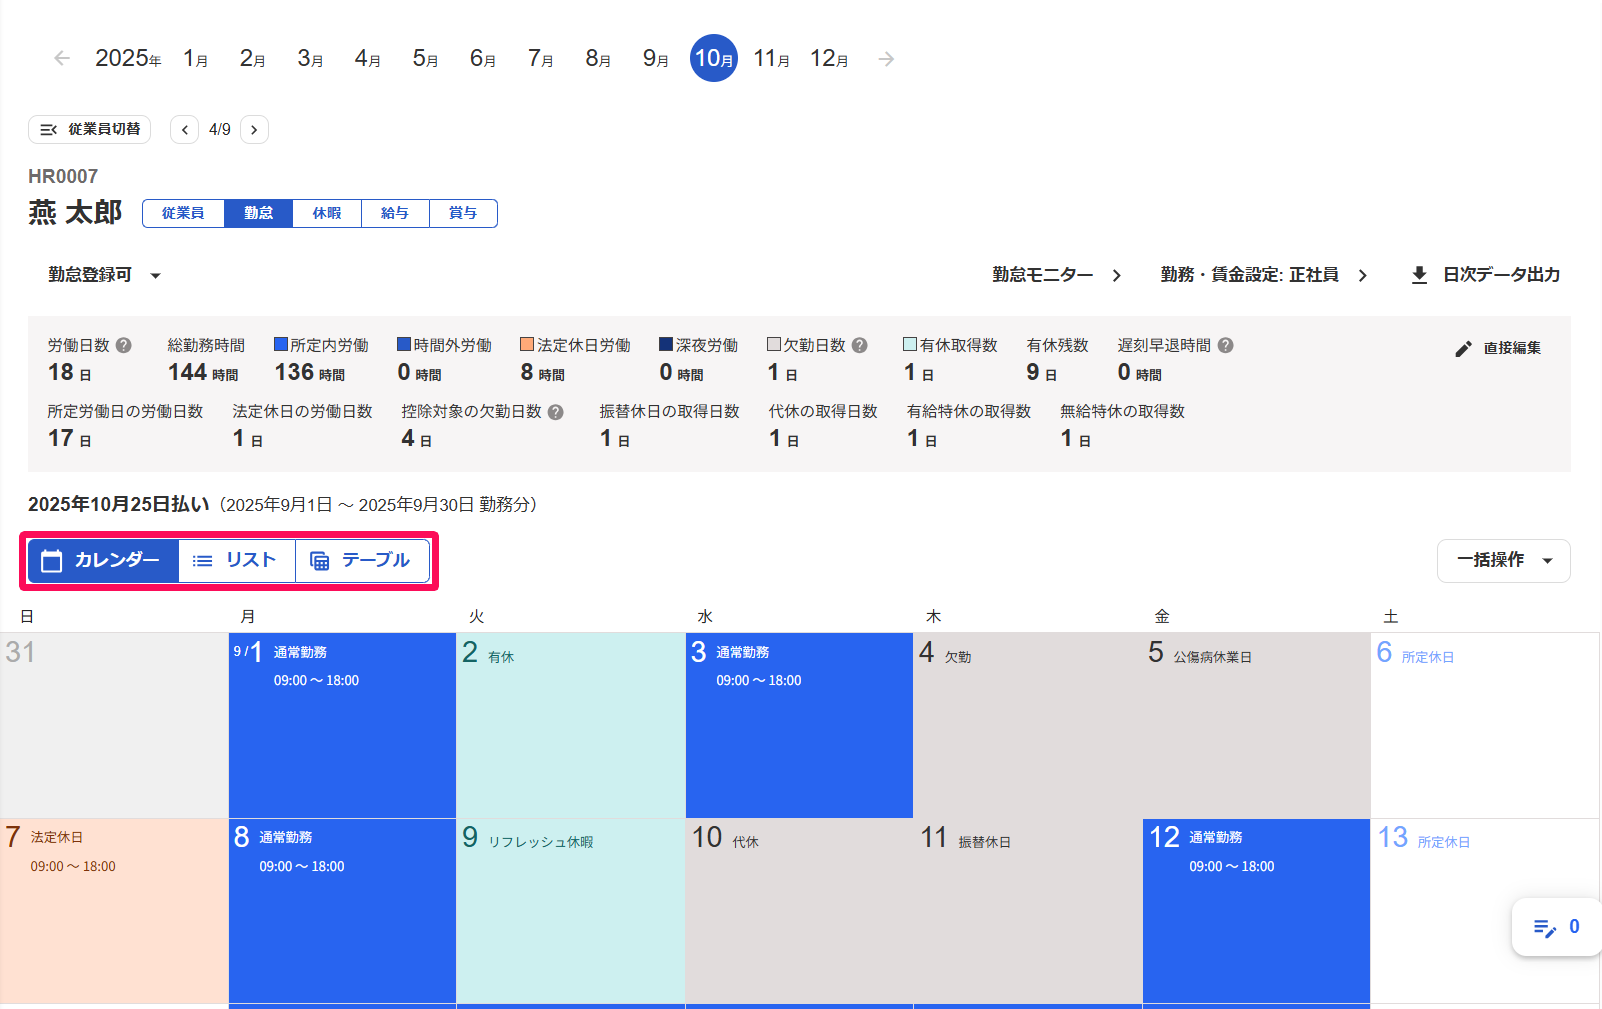Toggle the 時間外労働 legend box
Screen dimensions: 1602x1009
[404, 344]
